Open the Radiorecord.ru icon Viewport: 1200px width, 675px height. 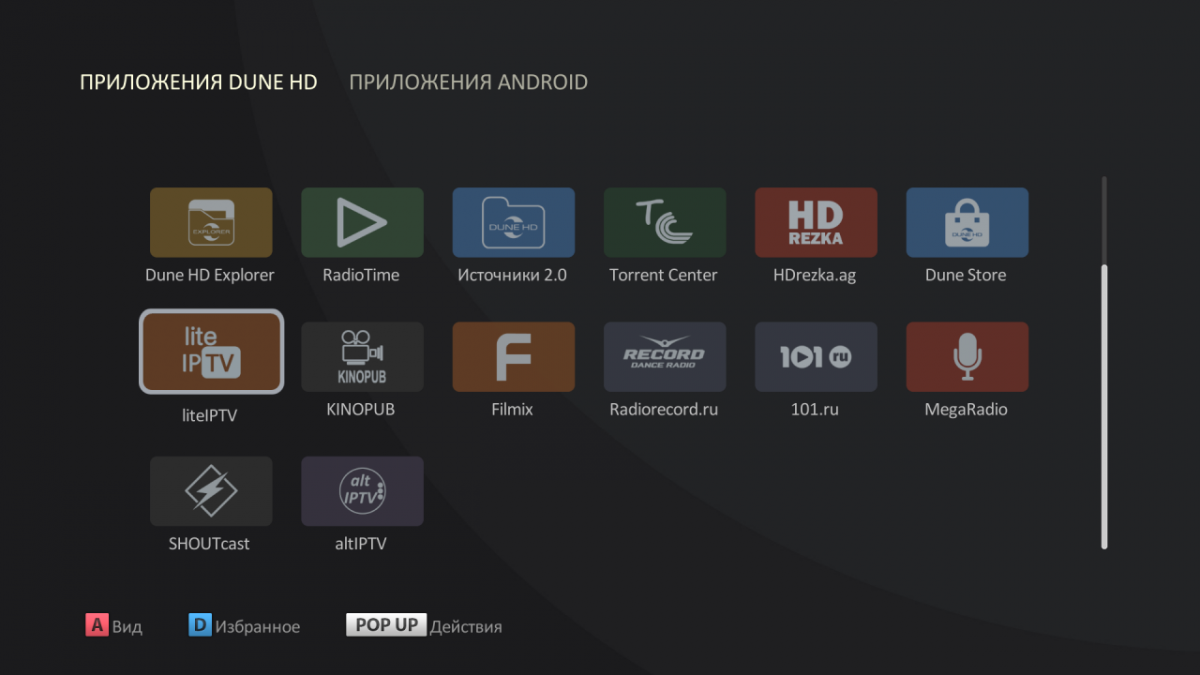point(665,357)
